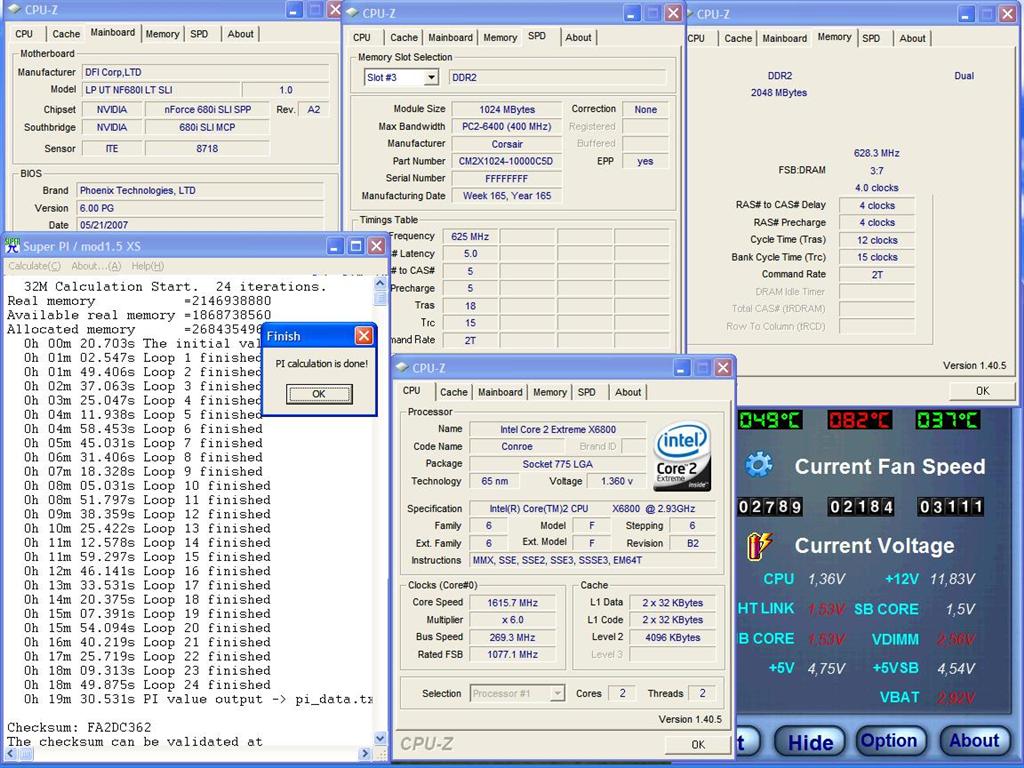Open the About menu in Super PI
The width and height of the screenshot is (1024, 768).
point(96,266)
